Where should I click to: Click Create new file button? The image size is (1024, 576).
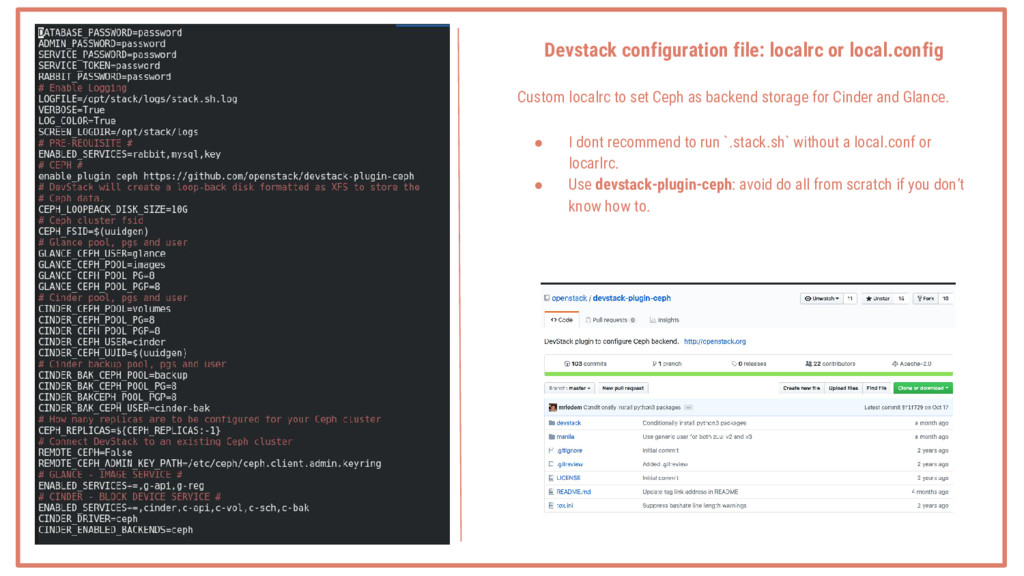pos(801,388)
